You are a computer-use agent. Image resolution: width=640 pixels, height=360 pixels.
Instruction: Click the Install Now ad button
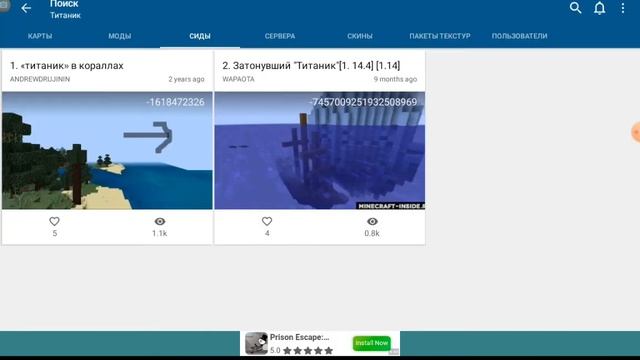pos(371,343)
